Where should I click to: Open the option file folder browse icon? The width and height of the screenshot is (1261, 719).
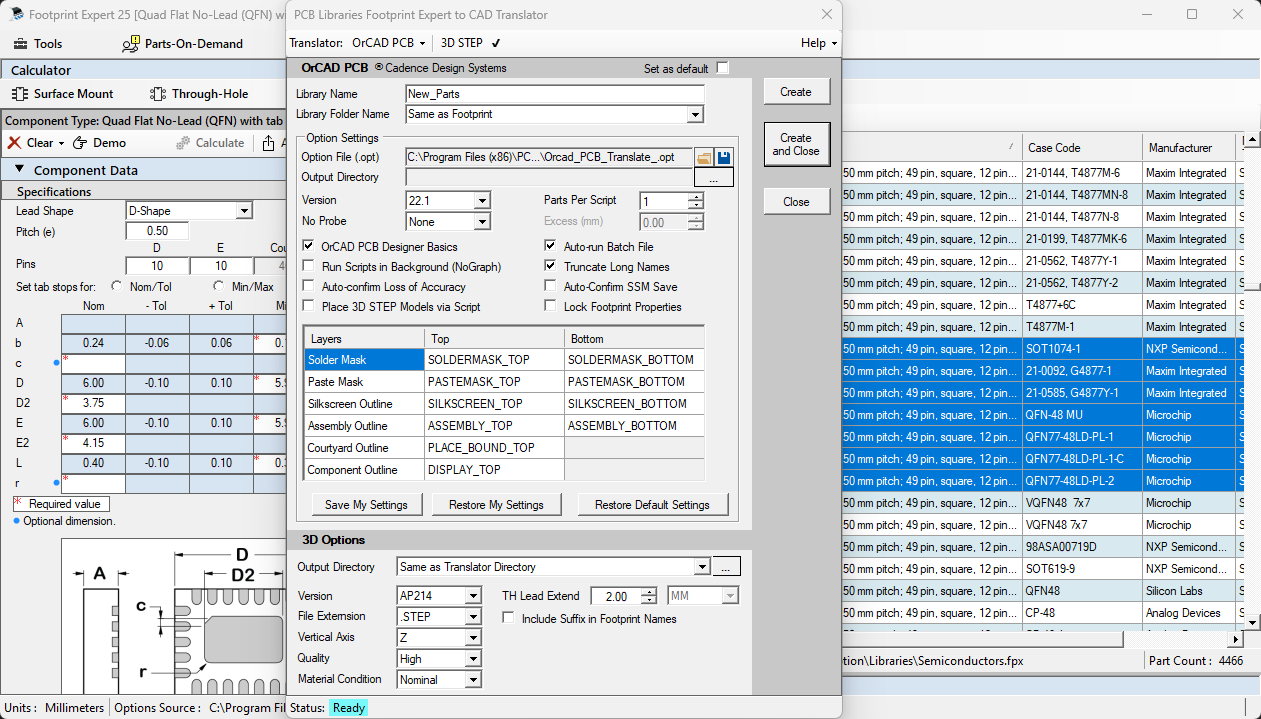(x=704, y=158)
